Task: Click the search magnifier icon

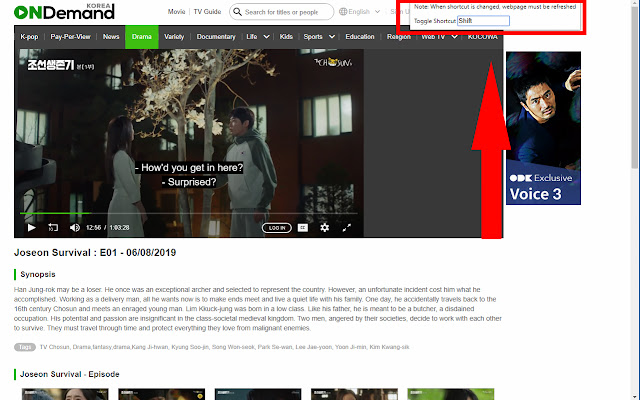Action: point(237,12)
